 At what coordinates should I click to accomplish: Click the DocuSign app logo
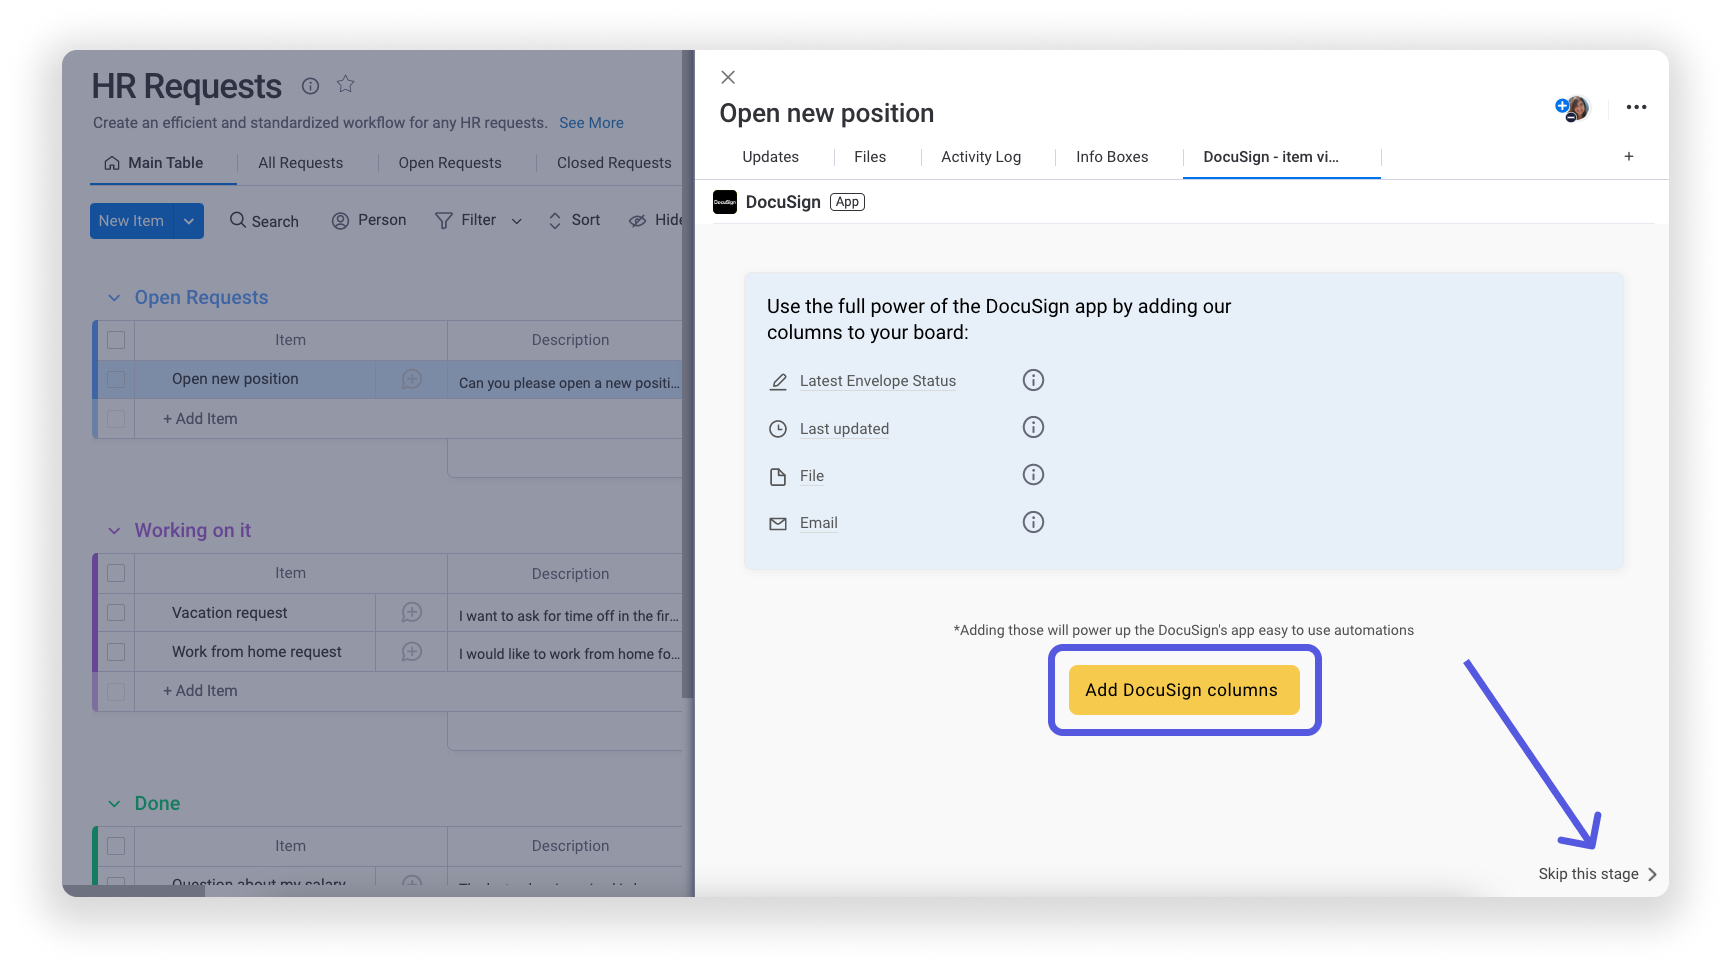pos(724,201)
